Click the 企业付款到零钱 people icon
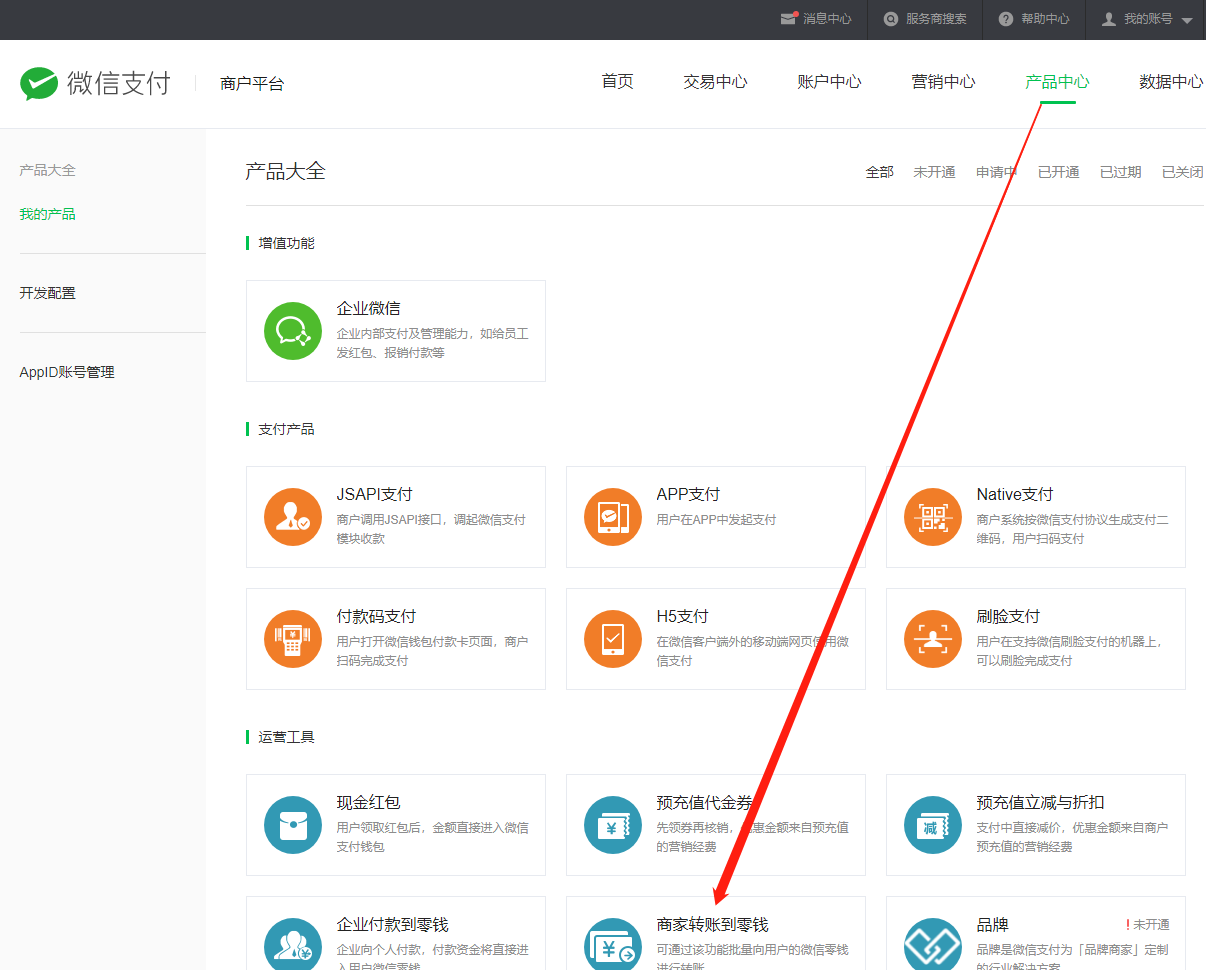Image resolution: width=1206 pixels, height=970 pixels. pos(293,944)
